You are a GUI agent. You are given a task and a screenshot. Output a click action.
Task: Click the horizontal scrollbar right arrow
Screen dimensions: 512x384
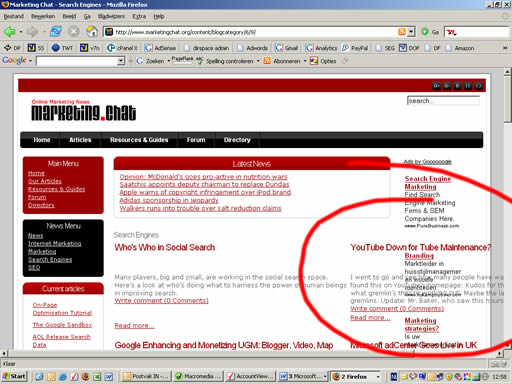(499, 353)
